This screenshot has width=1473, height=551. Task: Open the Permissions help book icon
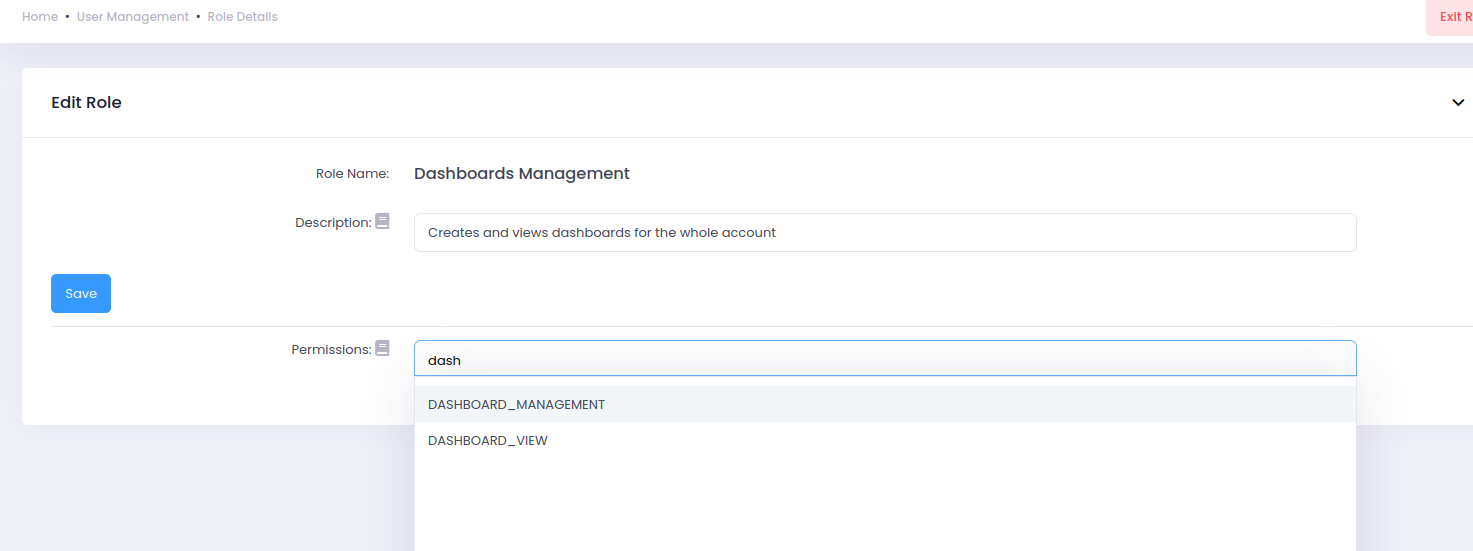click(382, 348)
